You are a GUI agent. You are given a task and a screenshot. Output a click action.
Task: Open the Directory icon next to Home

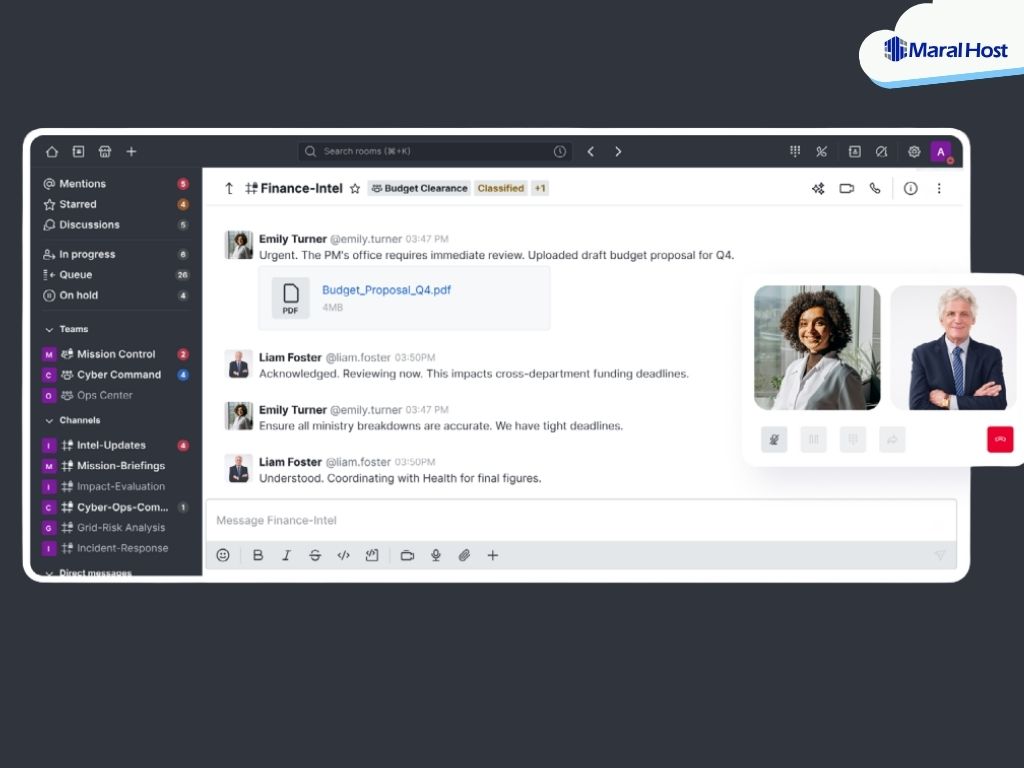78,152
